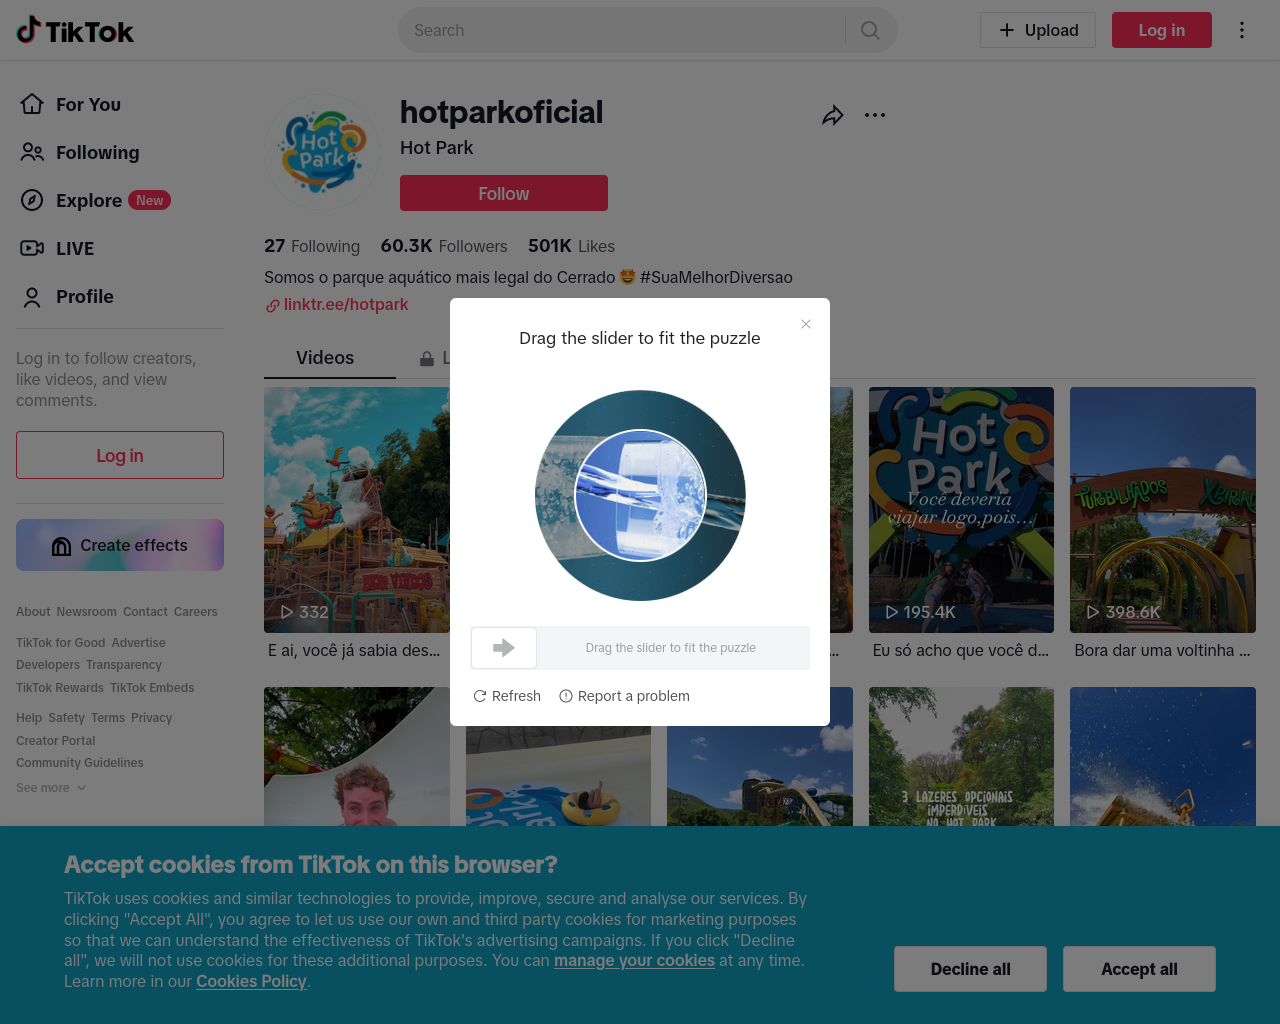Viewport: 1280px width, 1024px height.
Task: Refresh the captcha puzzle
Action: 507,696
